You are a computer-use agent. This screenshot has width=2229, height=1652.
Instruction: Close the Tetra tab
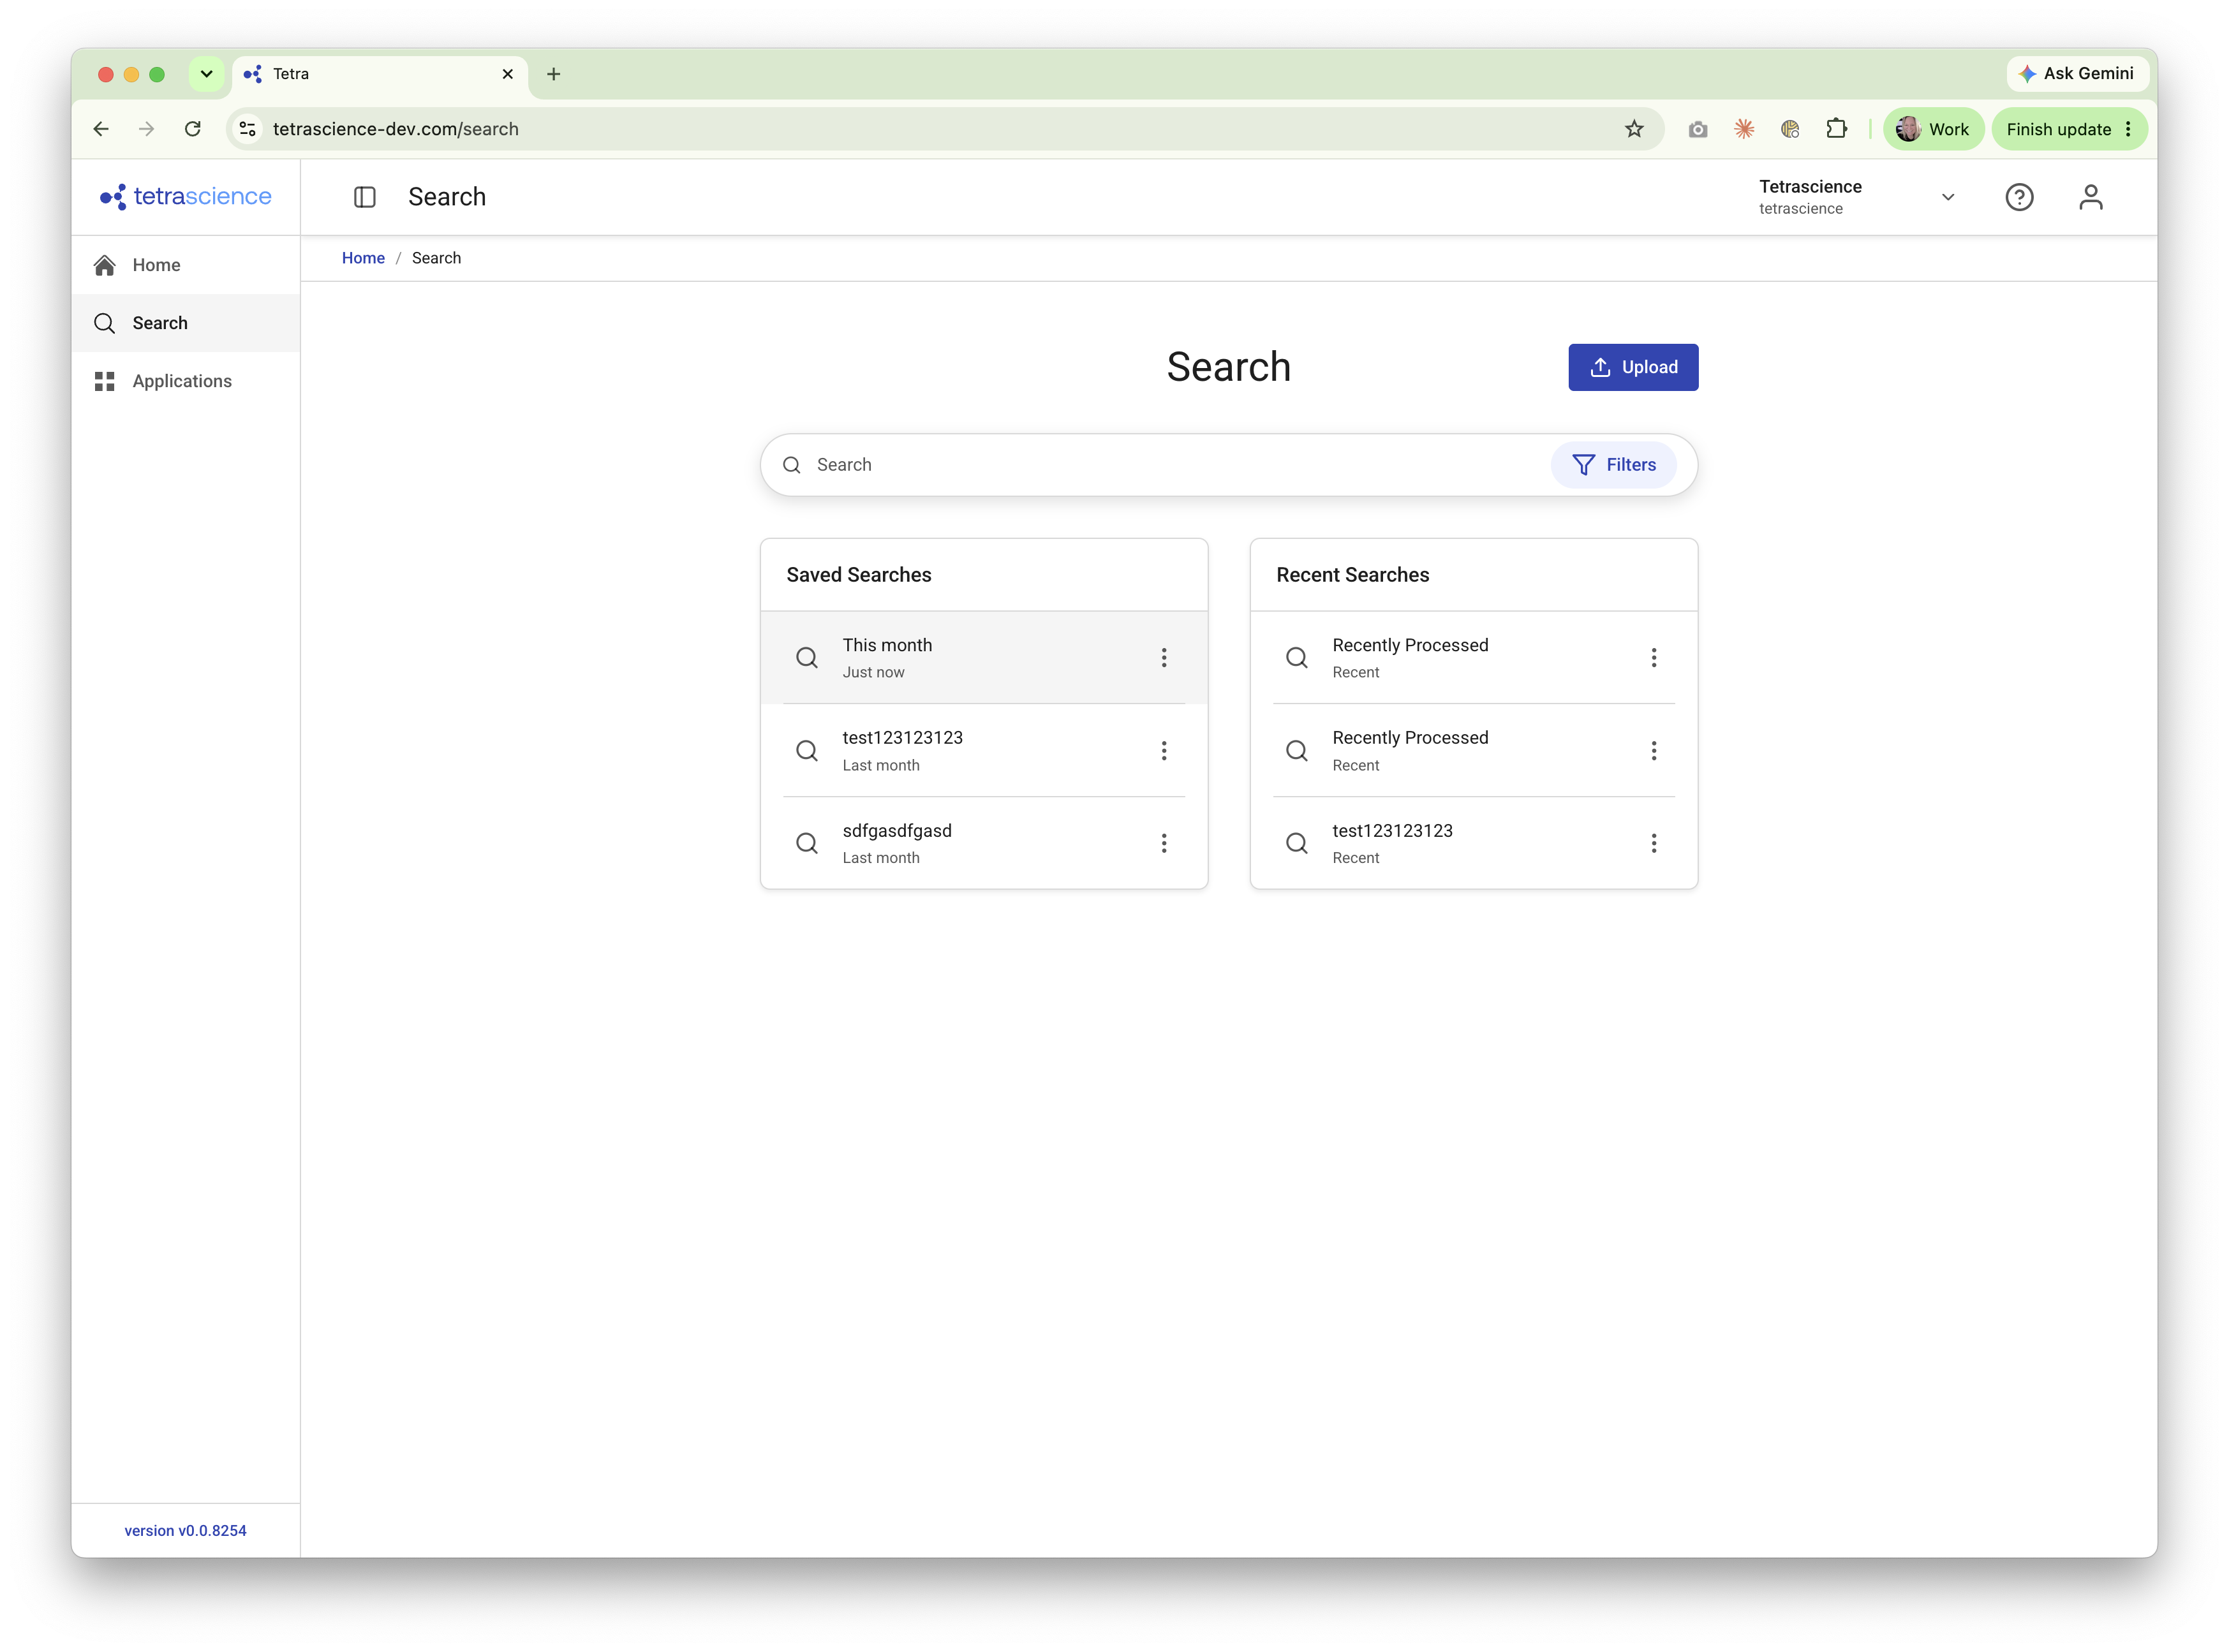click(507, 74)
